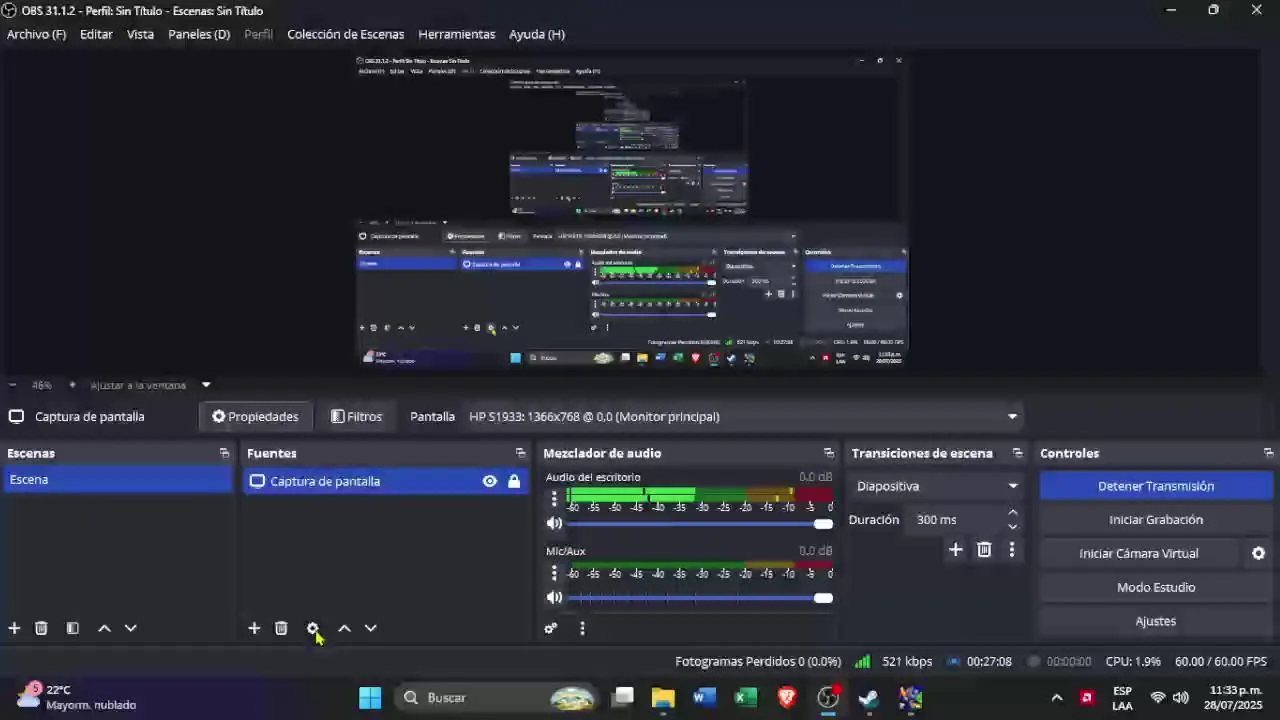Increase Duración value with up arrow
1280x720 pixels.
pos(1012,513)
